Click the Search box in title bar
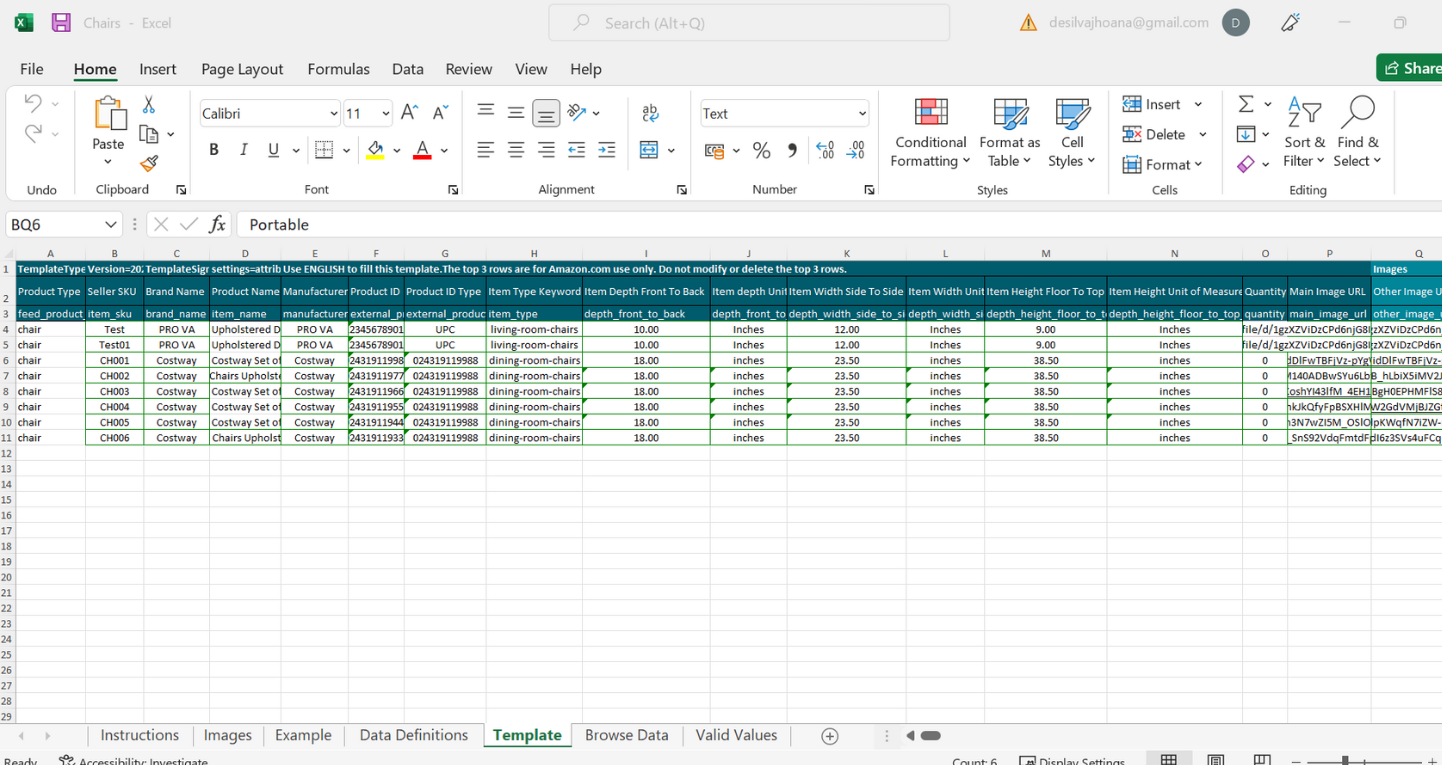1442x765 pixels. point(749,23)
